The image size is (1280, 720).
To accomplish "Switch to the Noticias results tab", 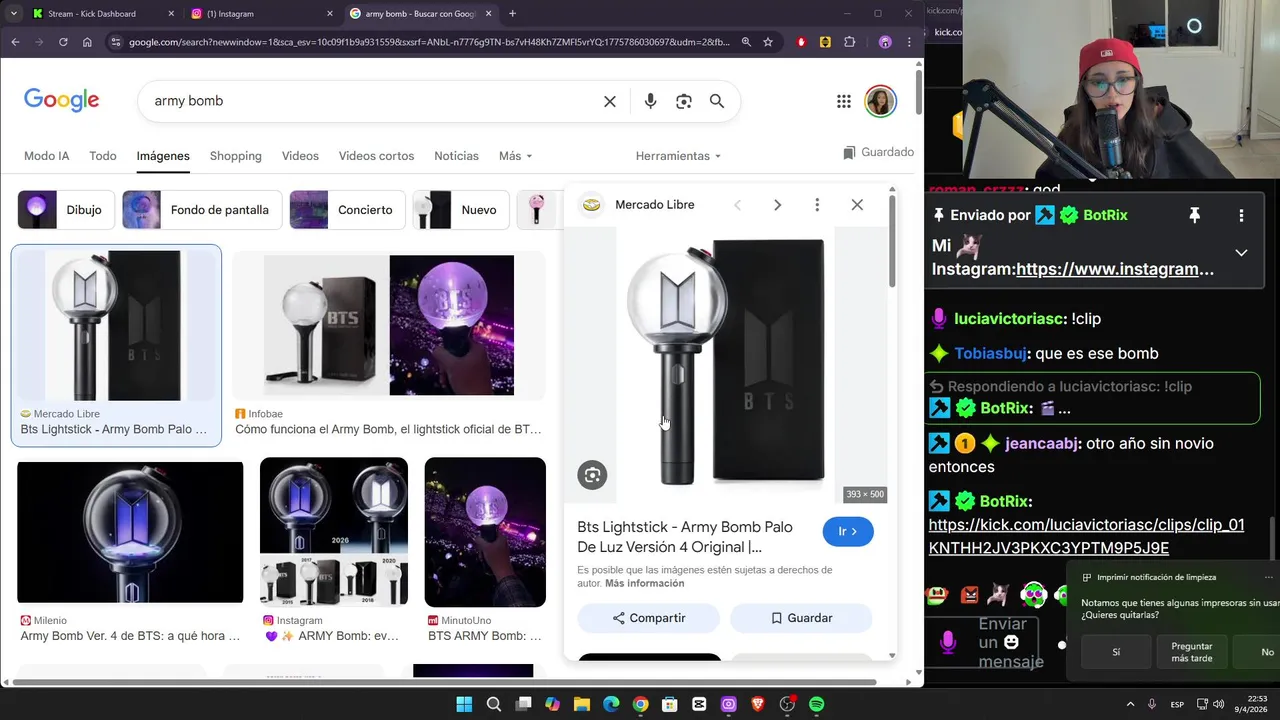I will point(456,156).
